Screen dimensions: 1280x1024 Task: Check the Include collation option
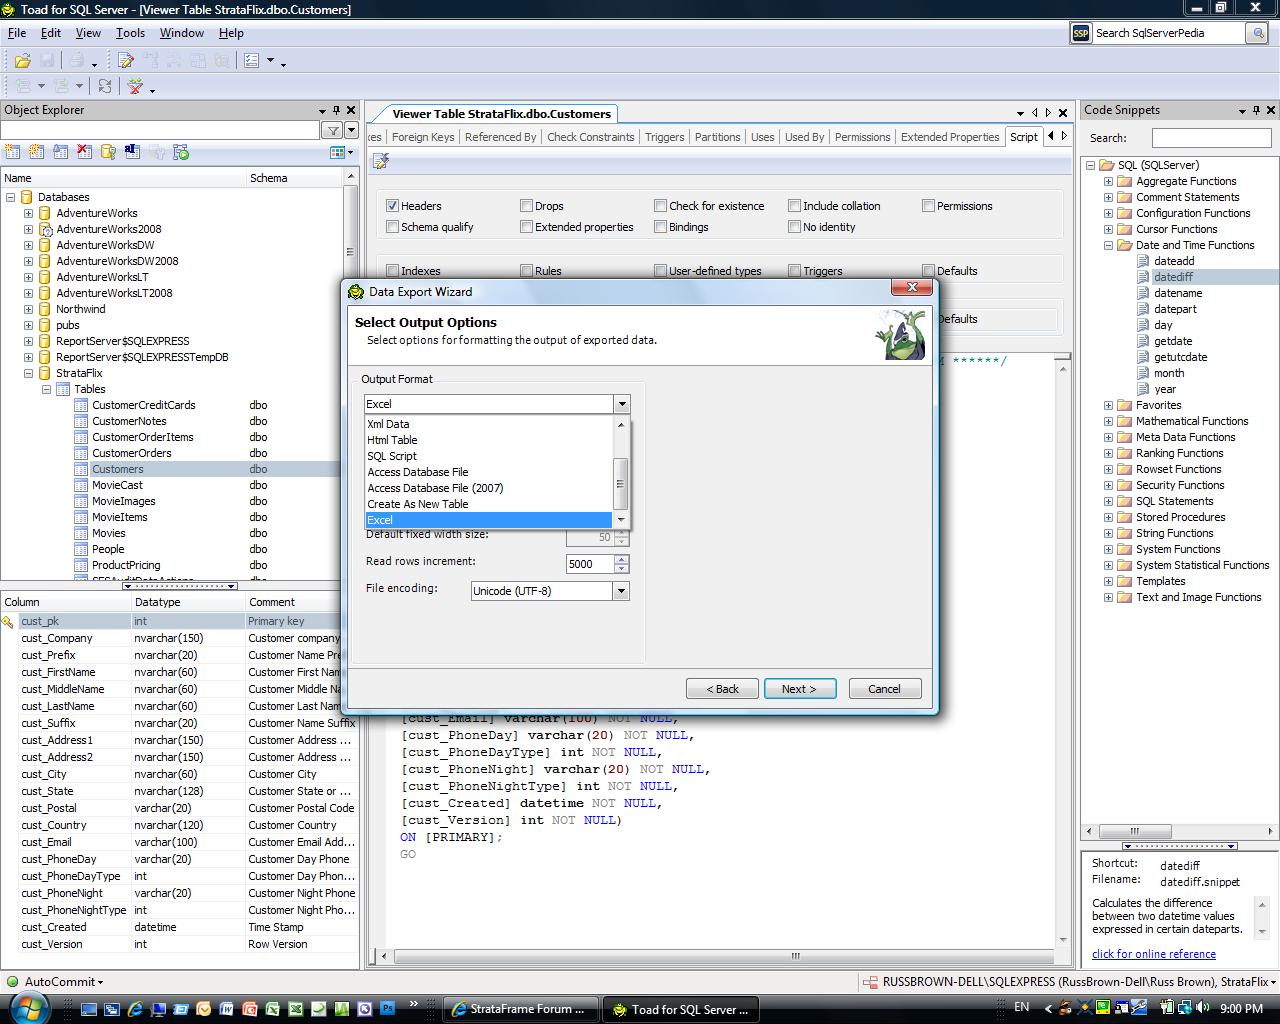click(x=795, y=205)
